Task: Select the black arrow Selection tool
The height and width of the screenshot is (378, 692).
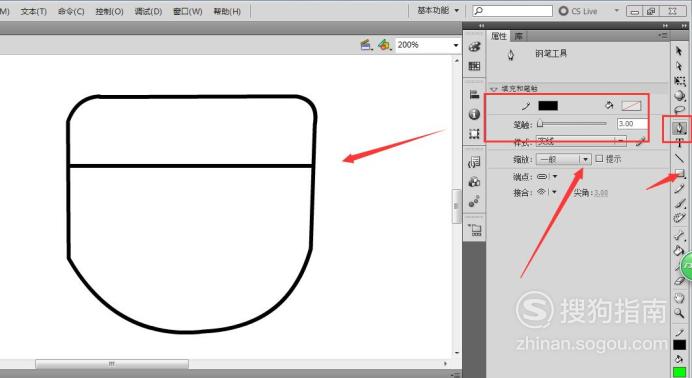Action: tap(679, 51)
